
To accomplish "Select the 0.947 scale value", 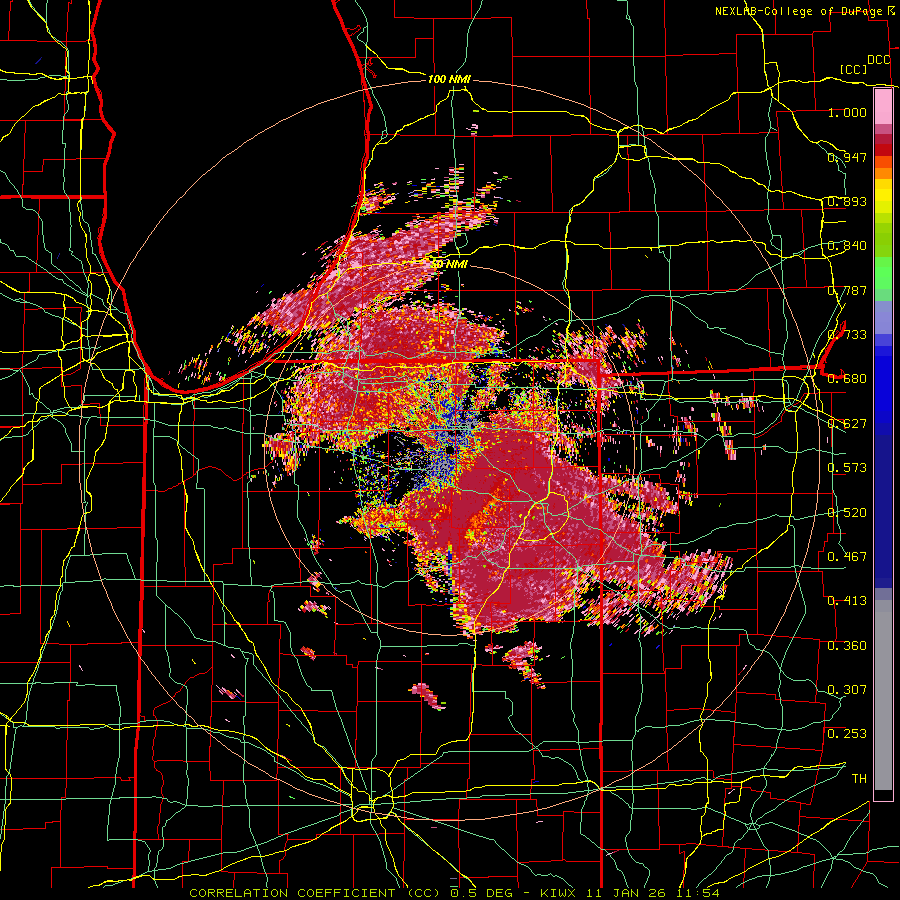I will pos(847,157).
